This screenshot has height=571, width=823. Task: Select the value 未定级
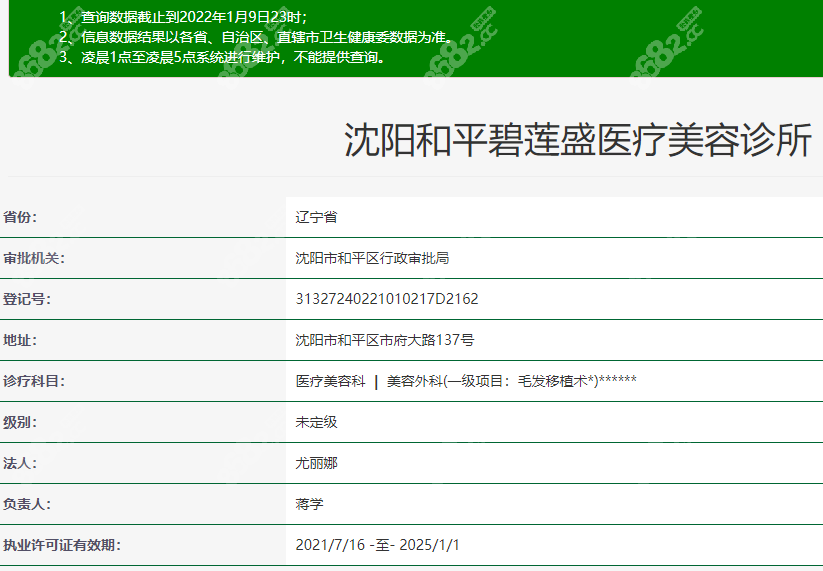coord(316,421)
